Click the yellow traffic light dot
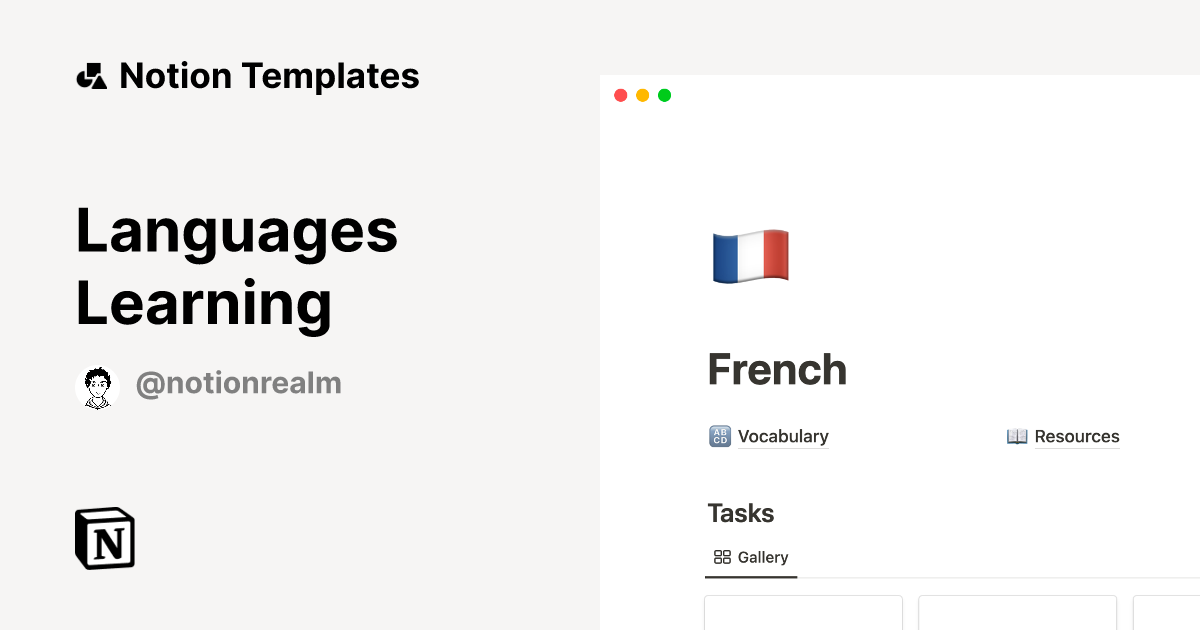The image size is (1200, 630). 642,95
